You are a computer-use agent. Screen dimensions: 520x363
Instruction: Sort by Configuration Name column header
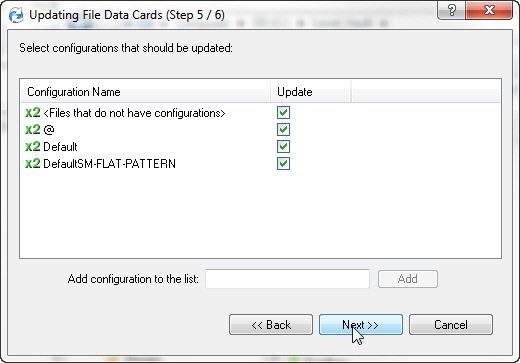click(145, 92)
